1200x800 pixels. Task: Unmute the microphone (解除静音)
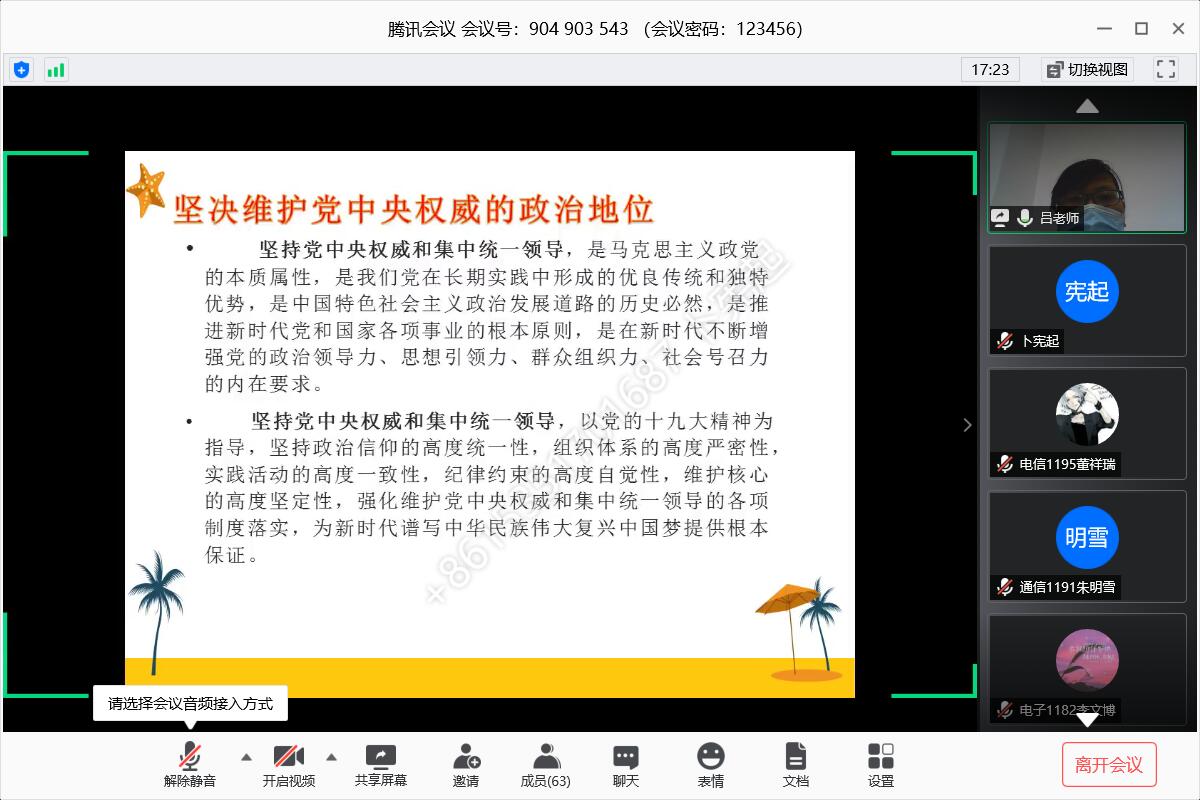pos(190,765)
